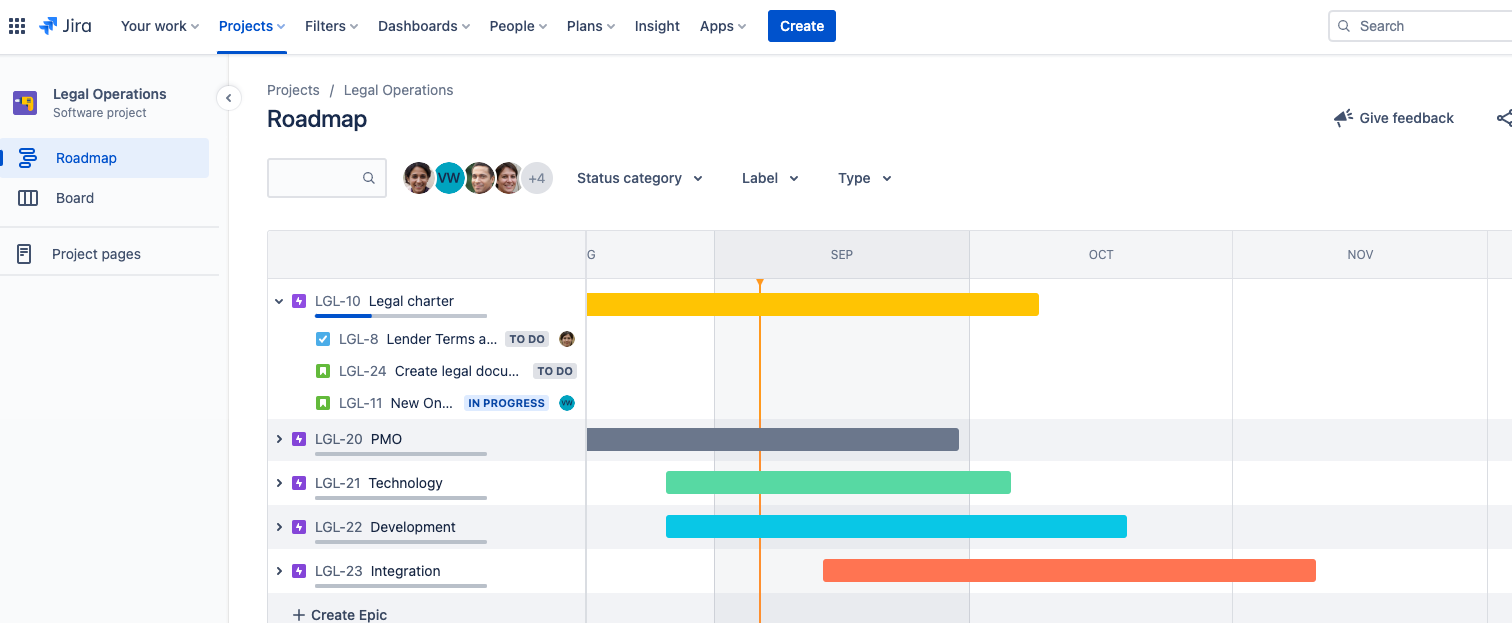Switch to the Board view
This screenshot has height=624, width=1512.
click(x=75, y=197)
